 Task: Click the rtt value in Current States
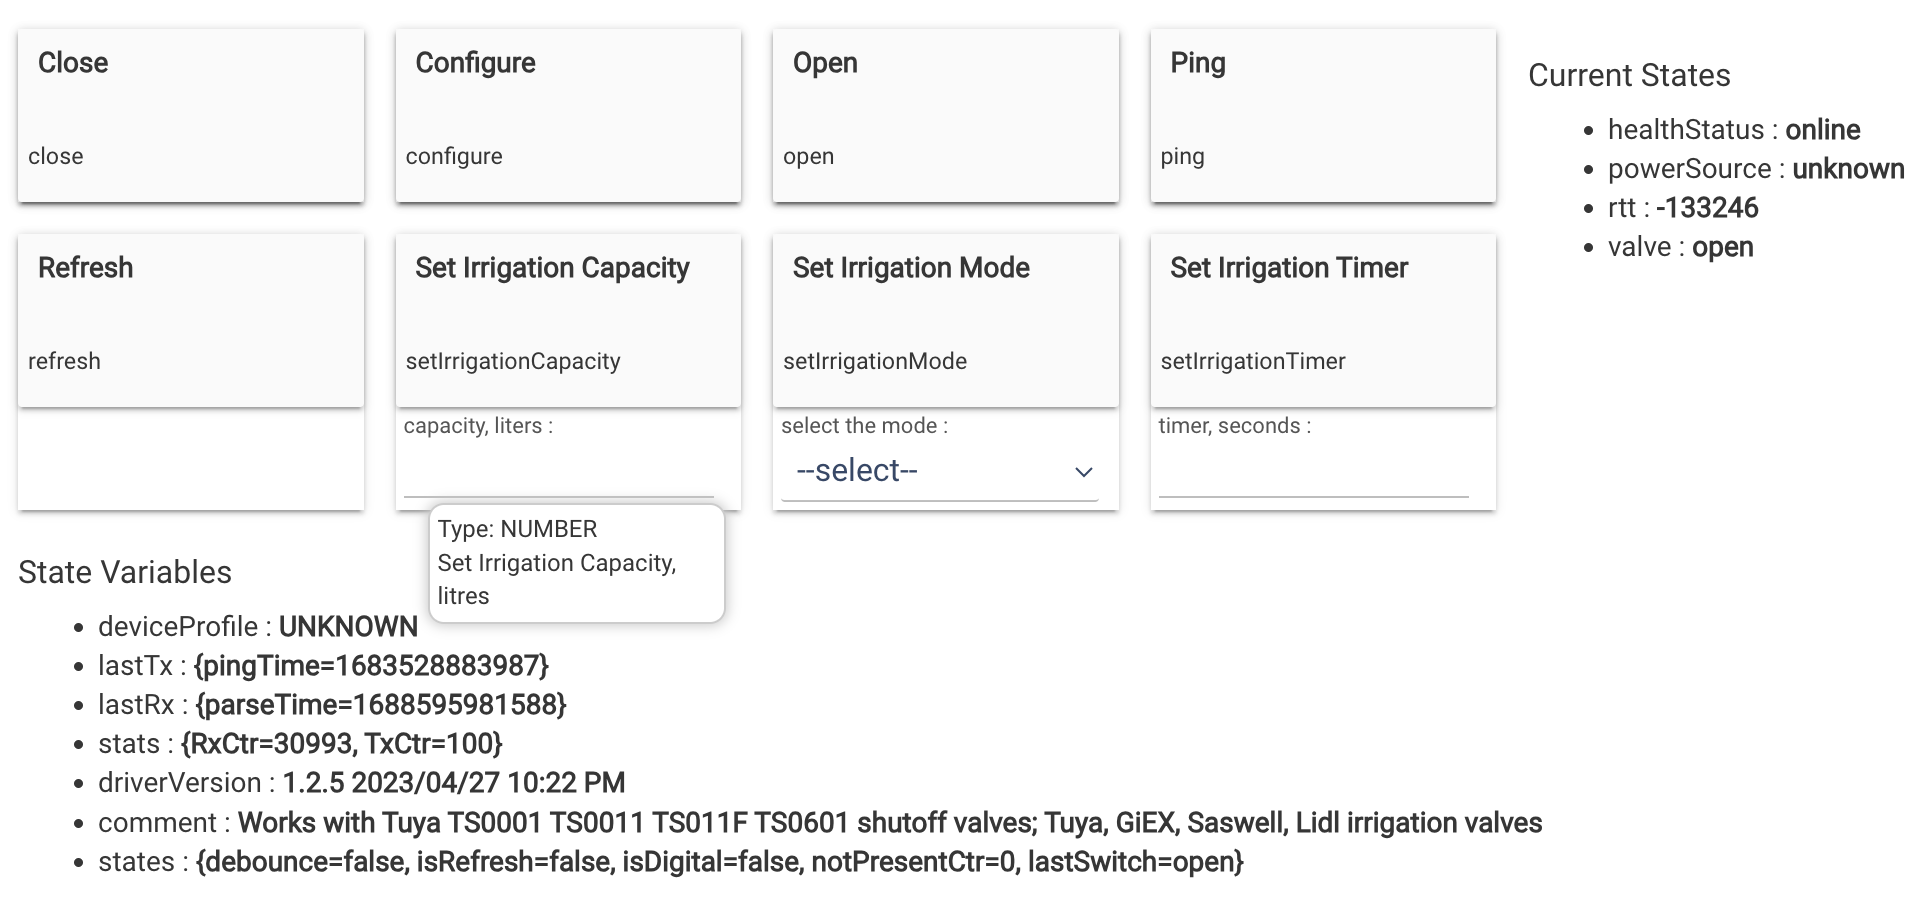pyautogui.click(x=1706, y=208)
